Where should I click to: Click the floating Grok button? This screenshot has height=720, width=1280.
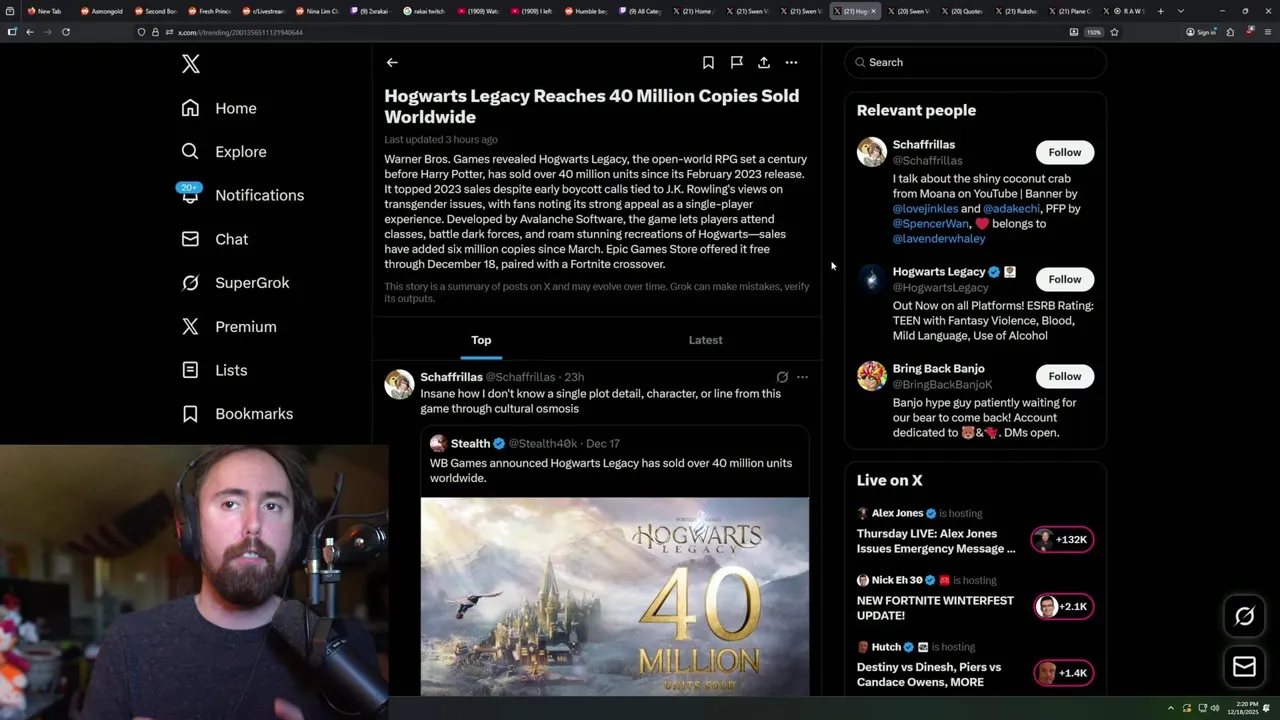[x=1244, y=616]
